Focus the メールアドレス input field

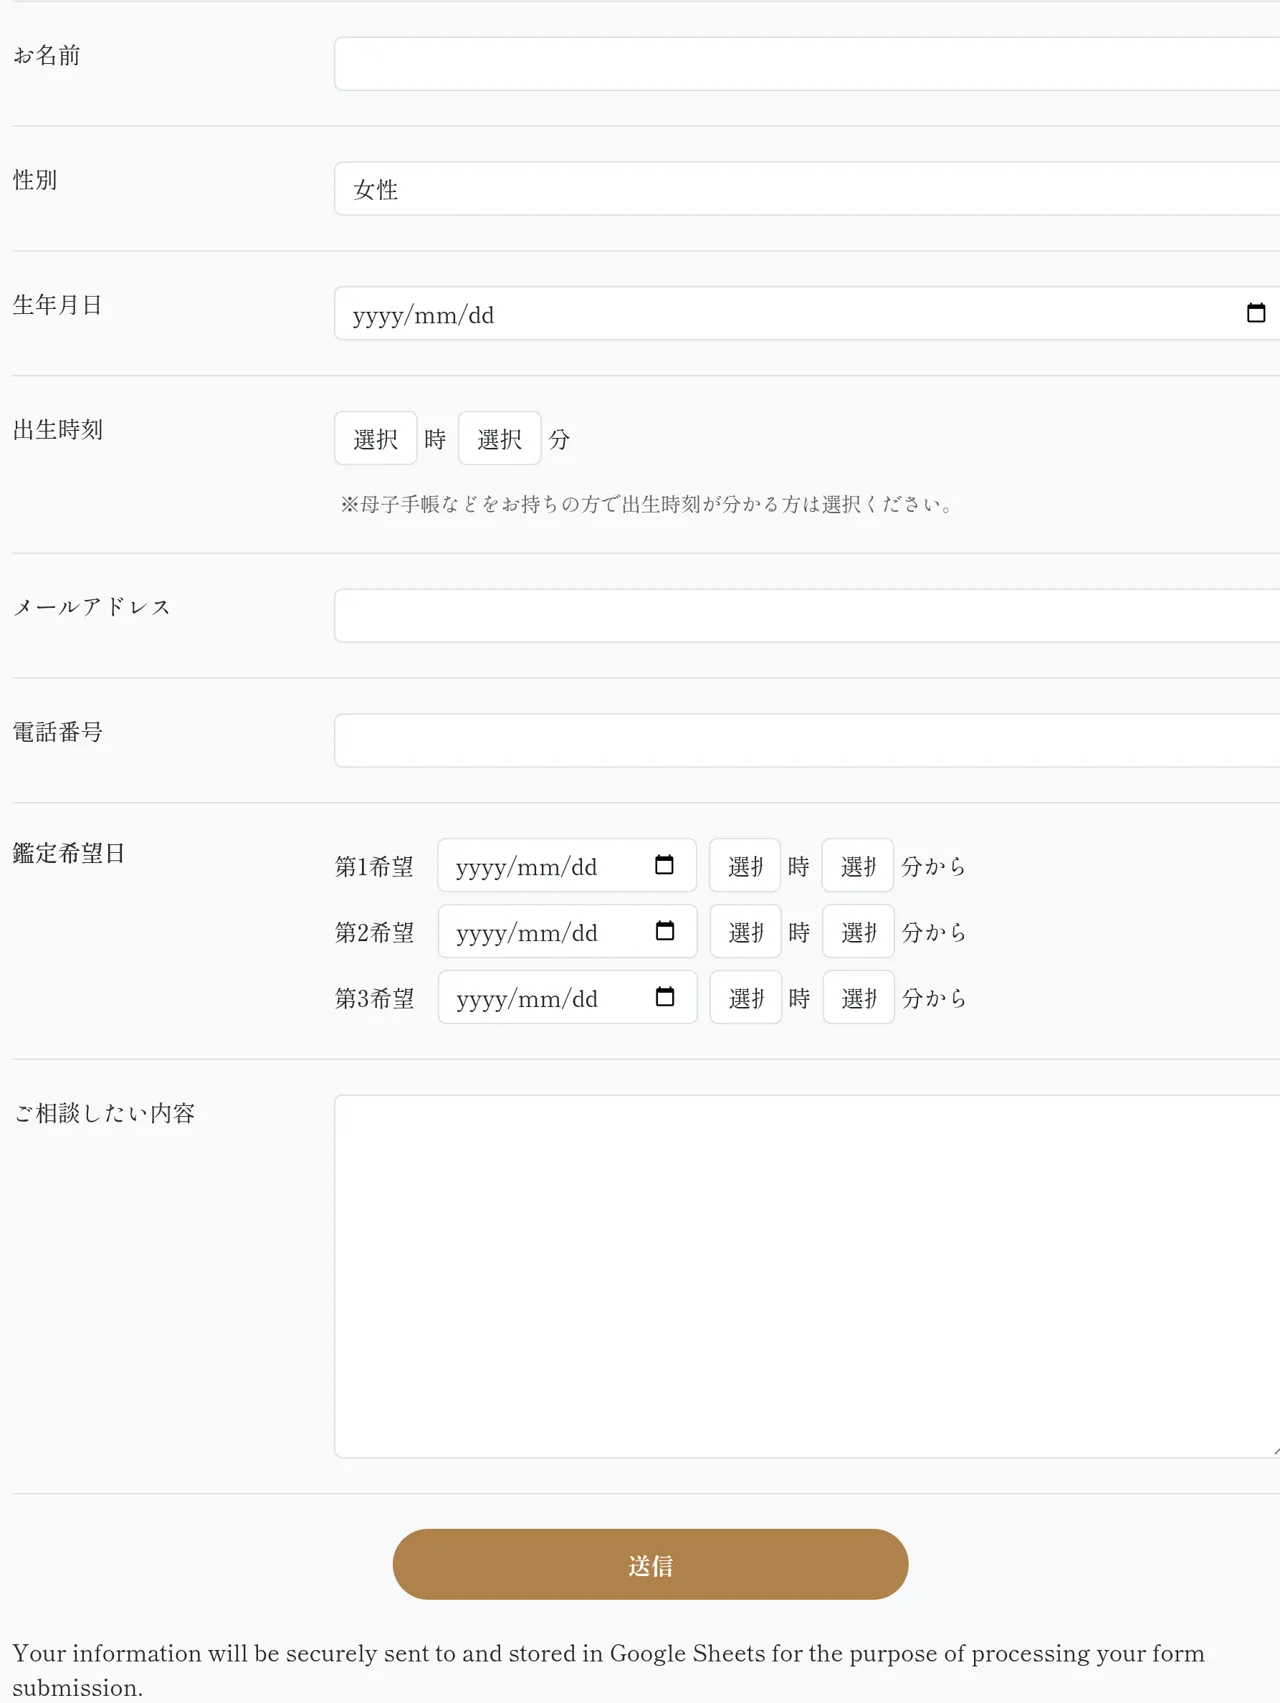[807, 615]
